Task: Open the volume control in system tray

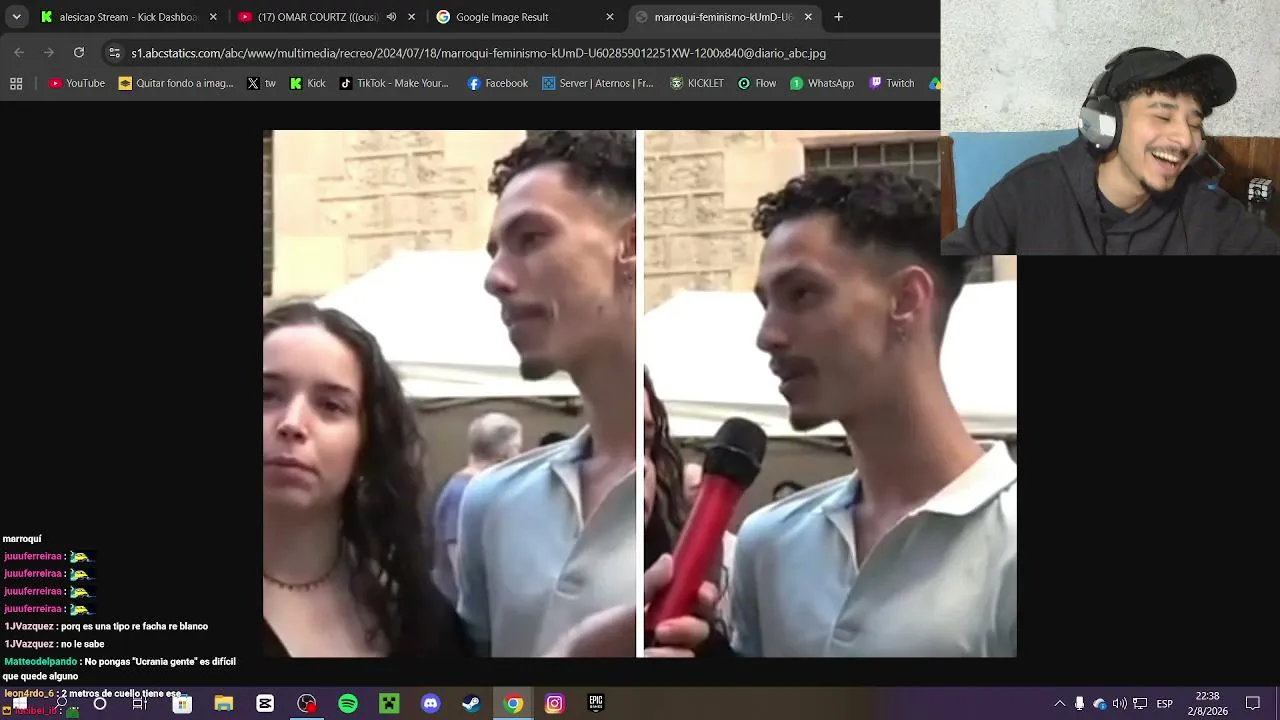Action: 1120,704
